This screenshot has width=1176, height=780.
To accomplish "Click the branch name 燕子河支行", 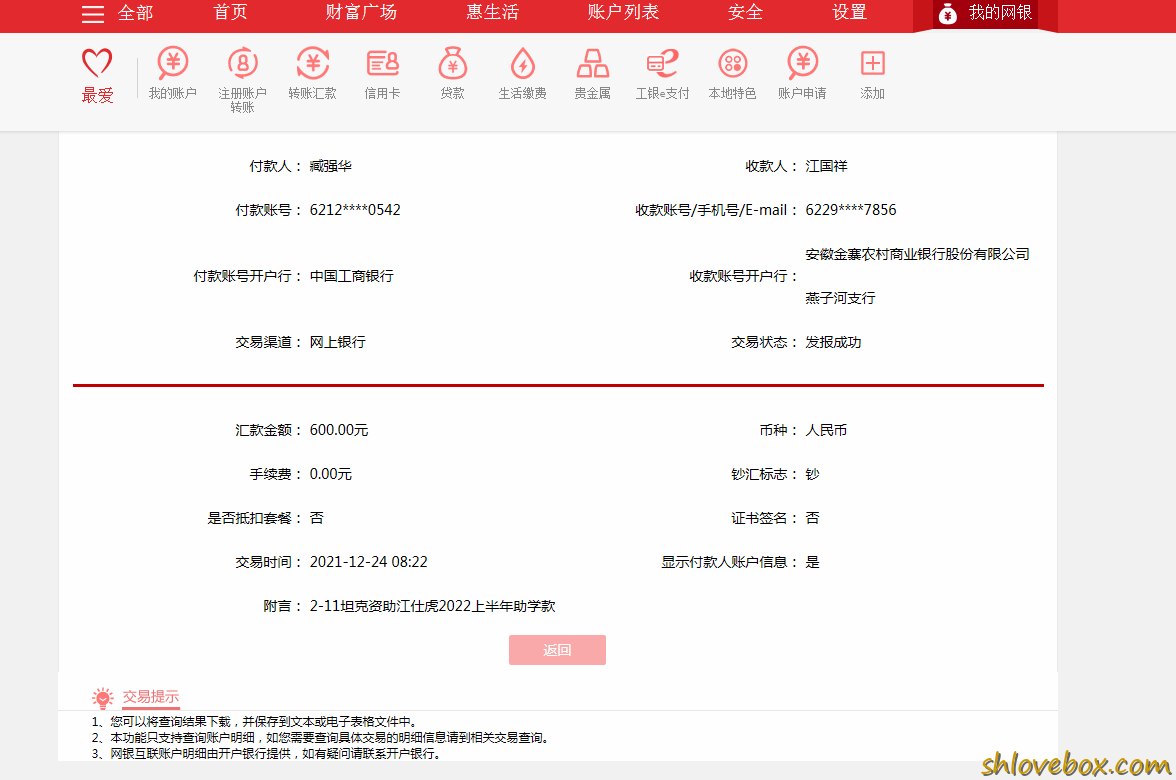I will coord(841,298).
